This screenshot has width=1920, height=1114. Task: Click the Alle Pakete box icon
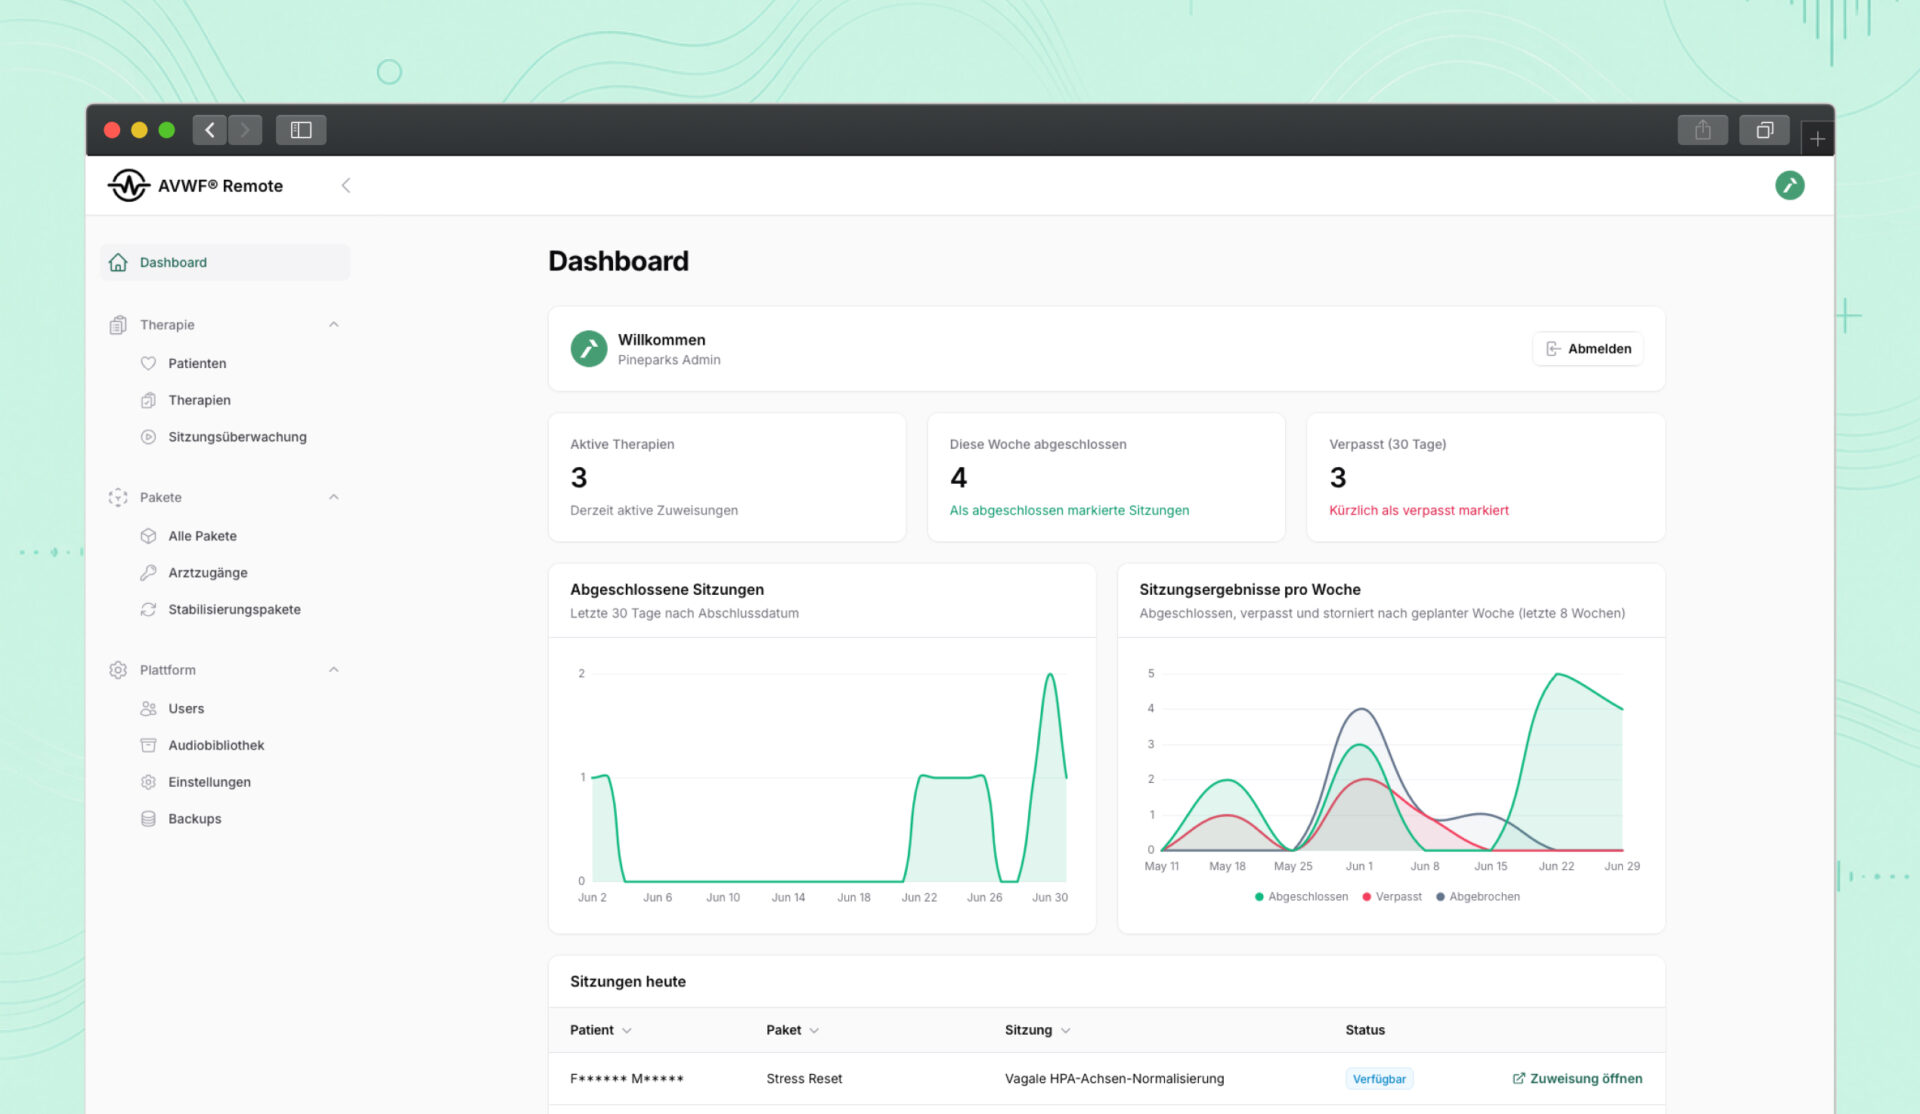pos(148,536)
